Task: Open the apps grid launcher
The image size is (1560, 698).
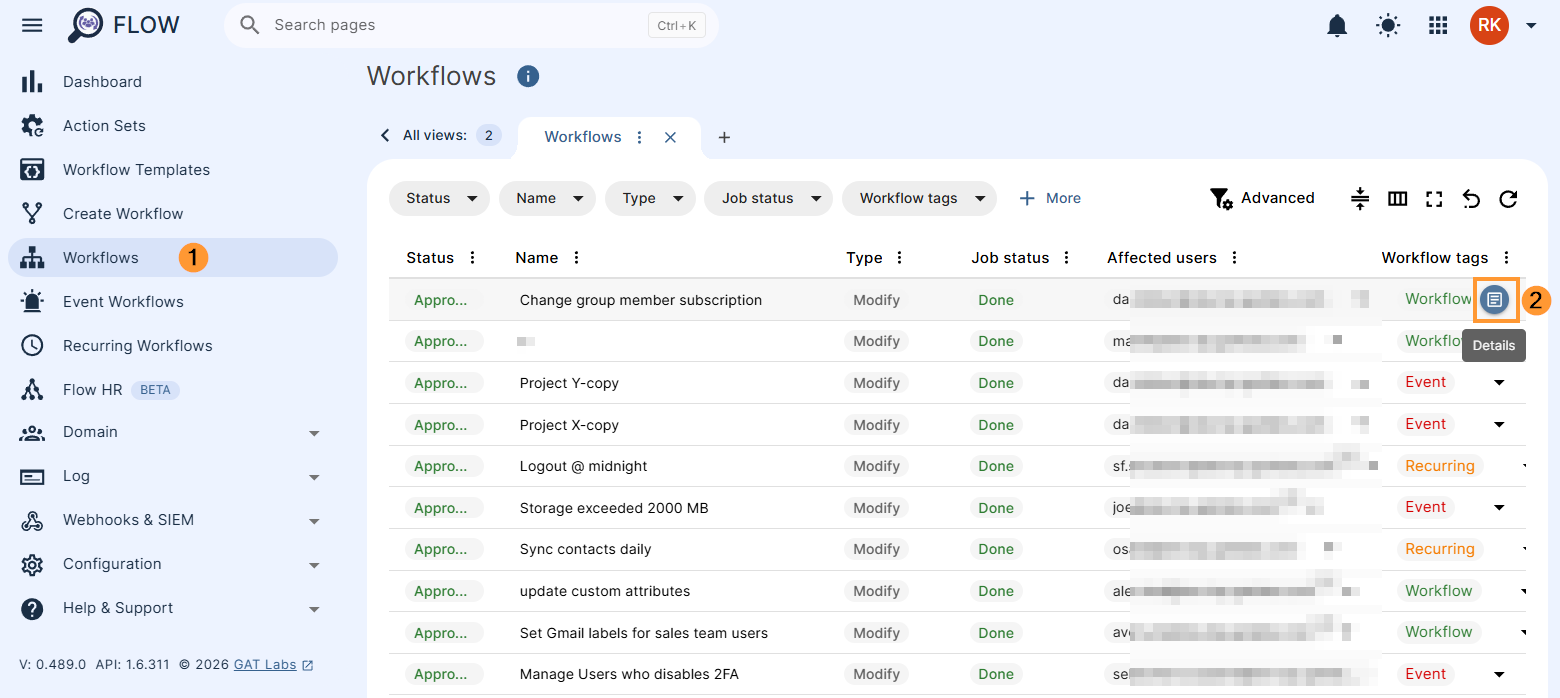Action: point(1438,26)
